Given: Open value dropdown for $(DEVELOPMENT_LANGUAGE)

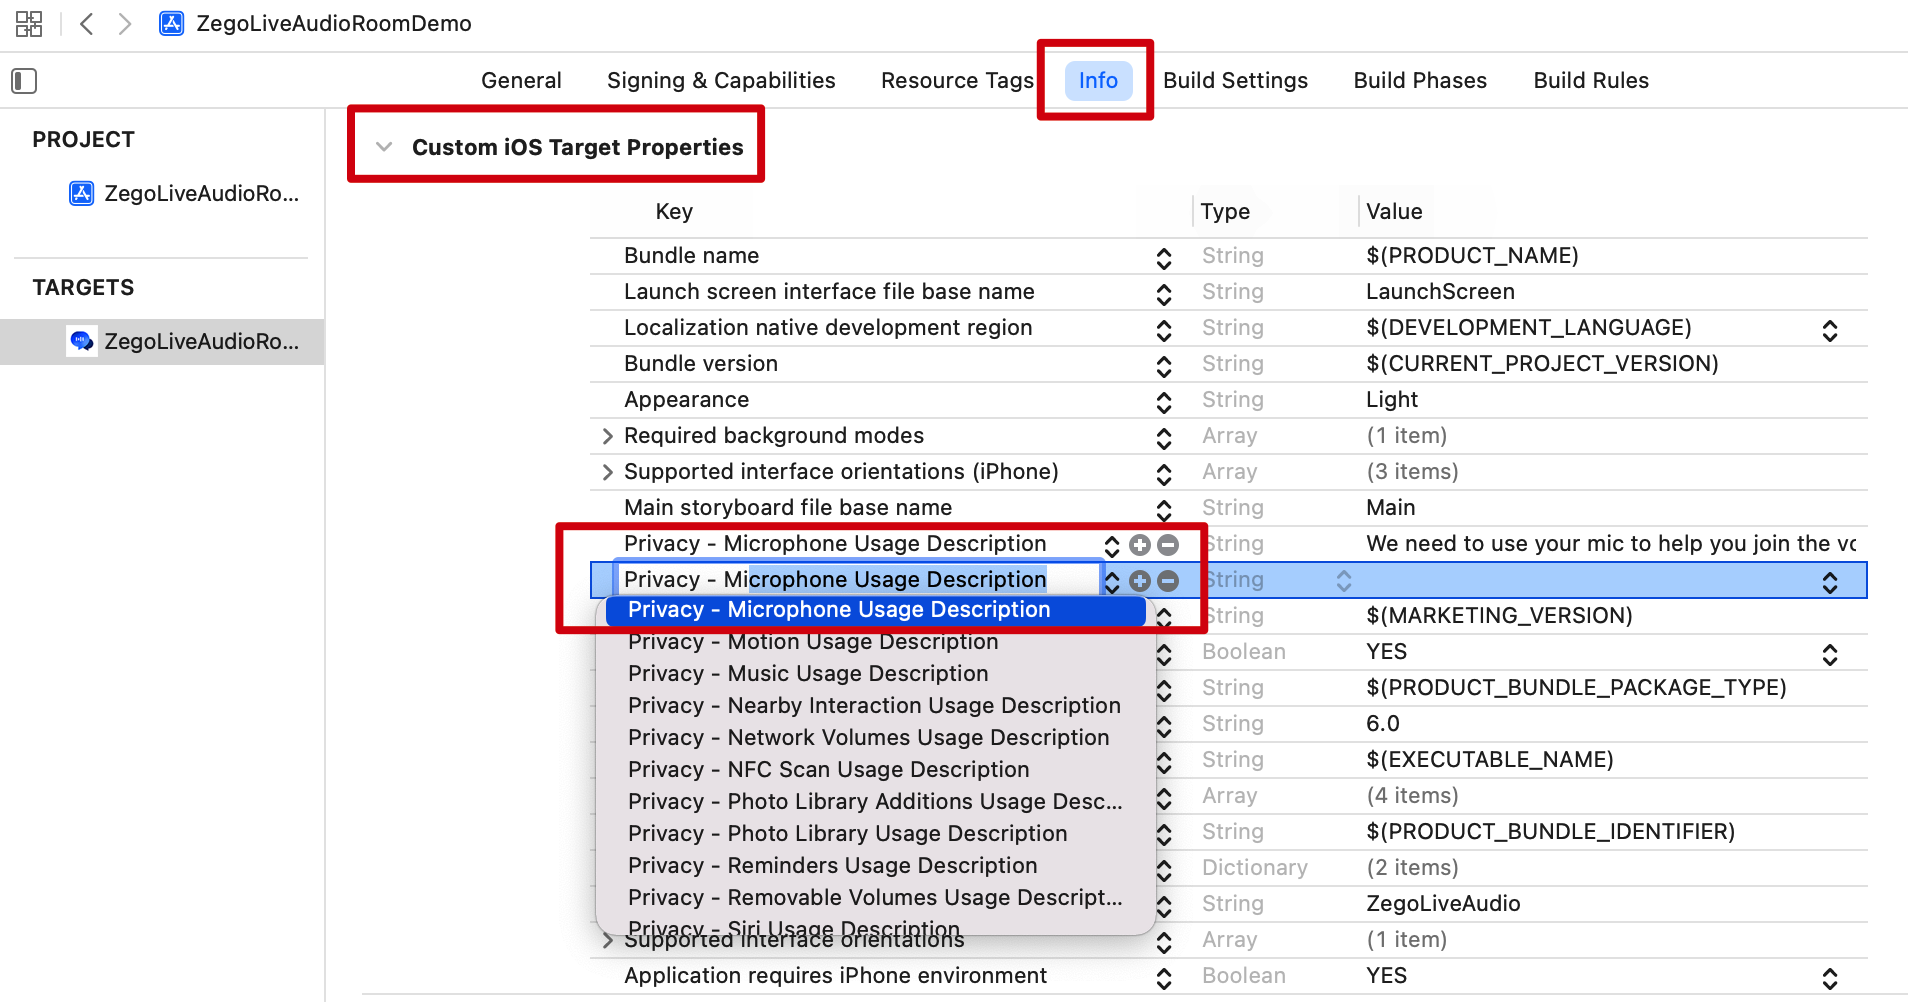Looking at the screenshot, I should click(1830, 330).
